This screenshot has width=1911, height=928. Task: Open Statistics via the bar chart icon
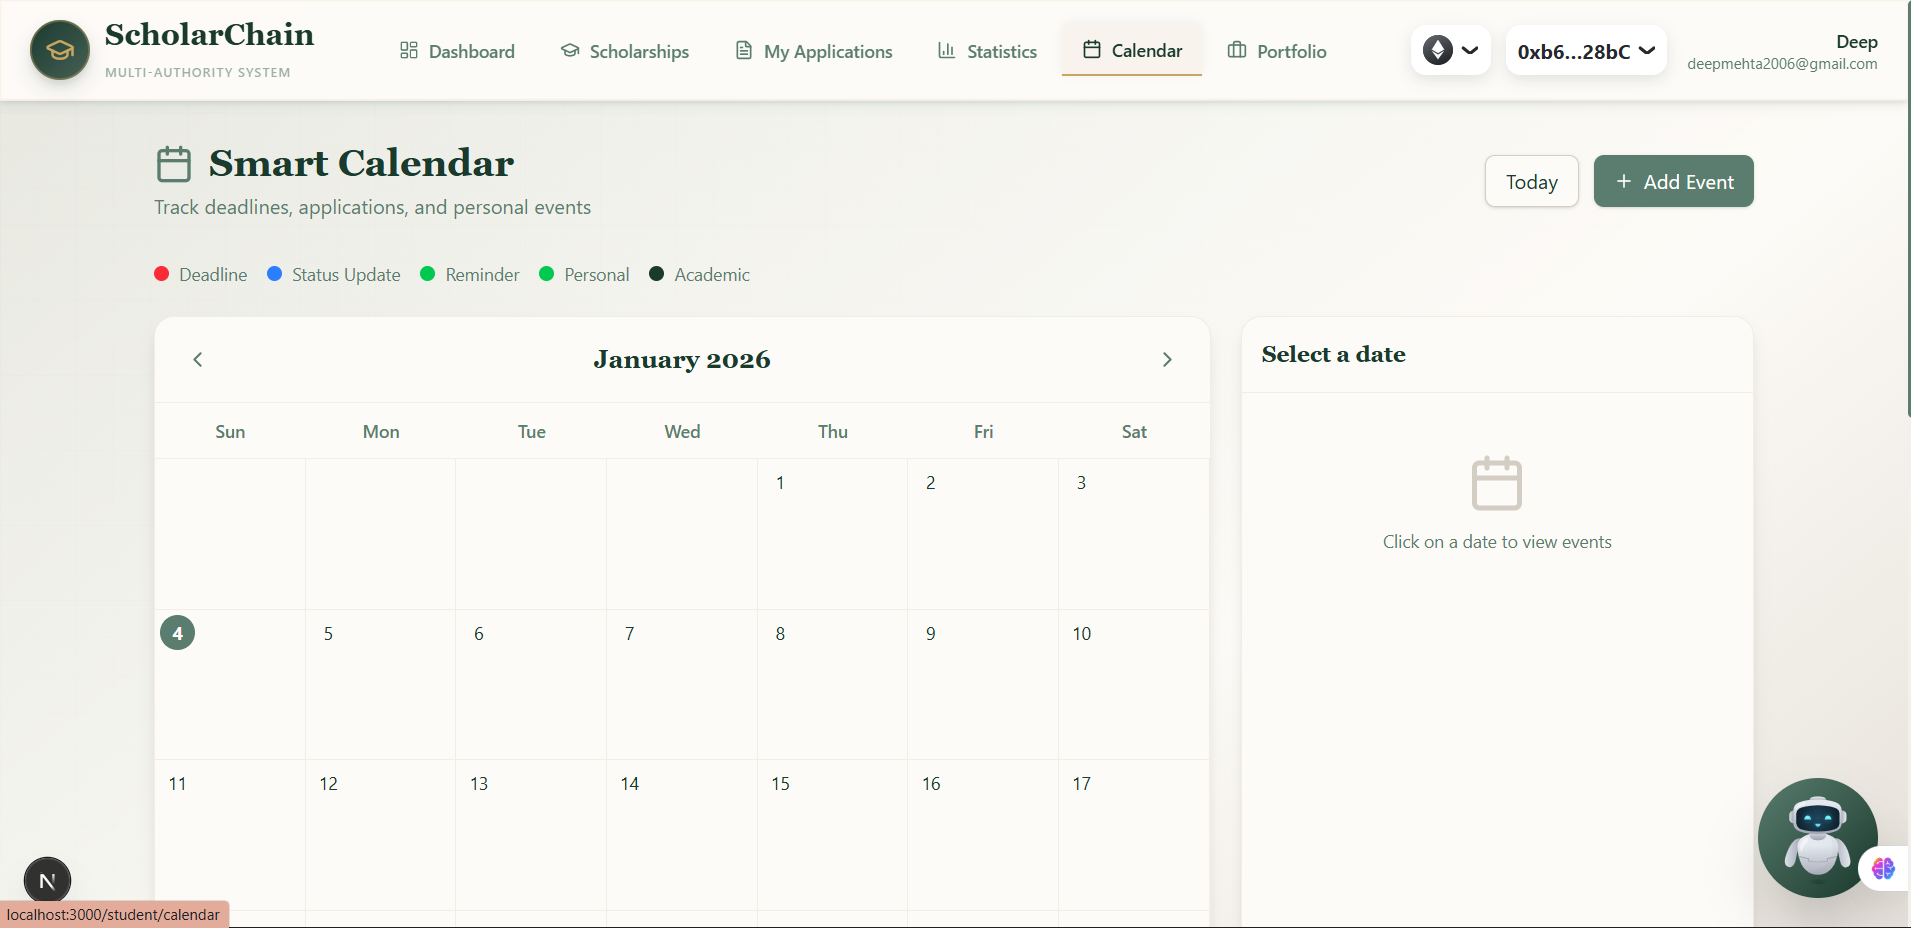pyautogui.click(x=944, y=50)
